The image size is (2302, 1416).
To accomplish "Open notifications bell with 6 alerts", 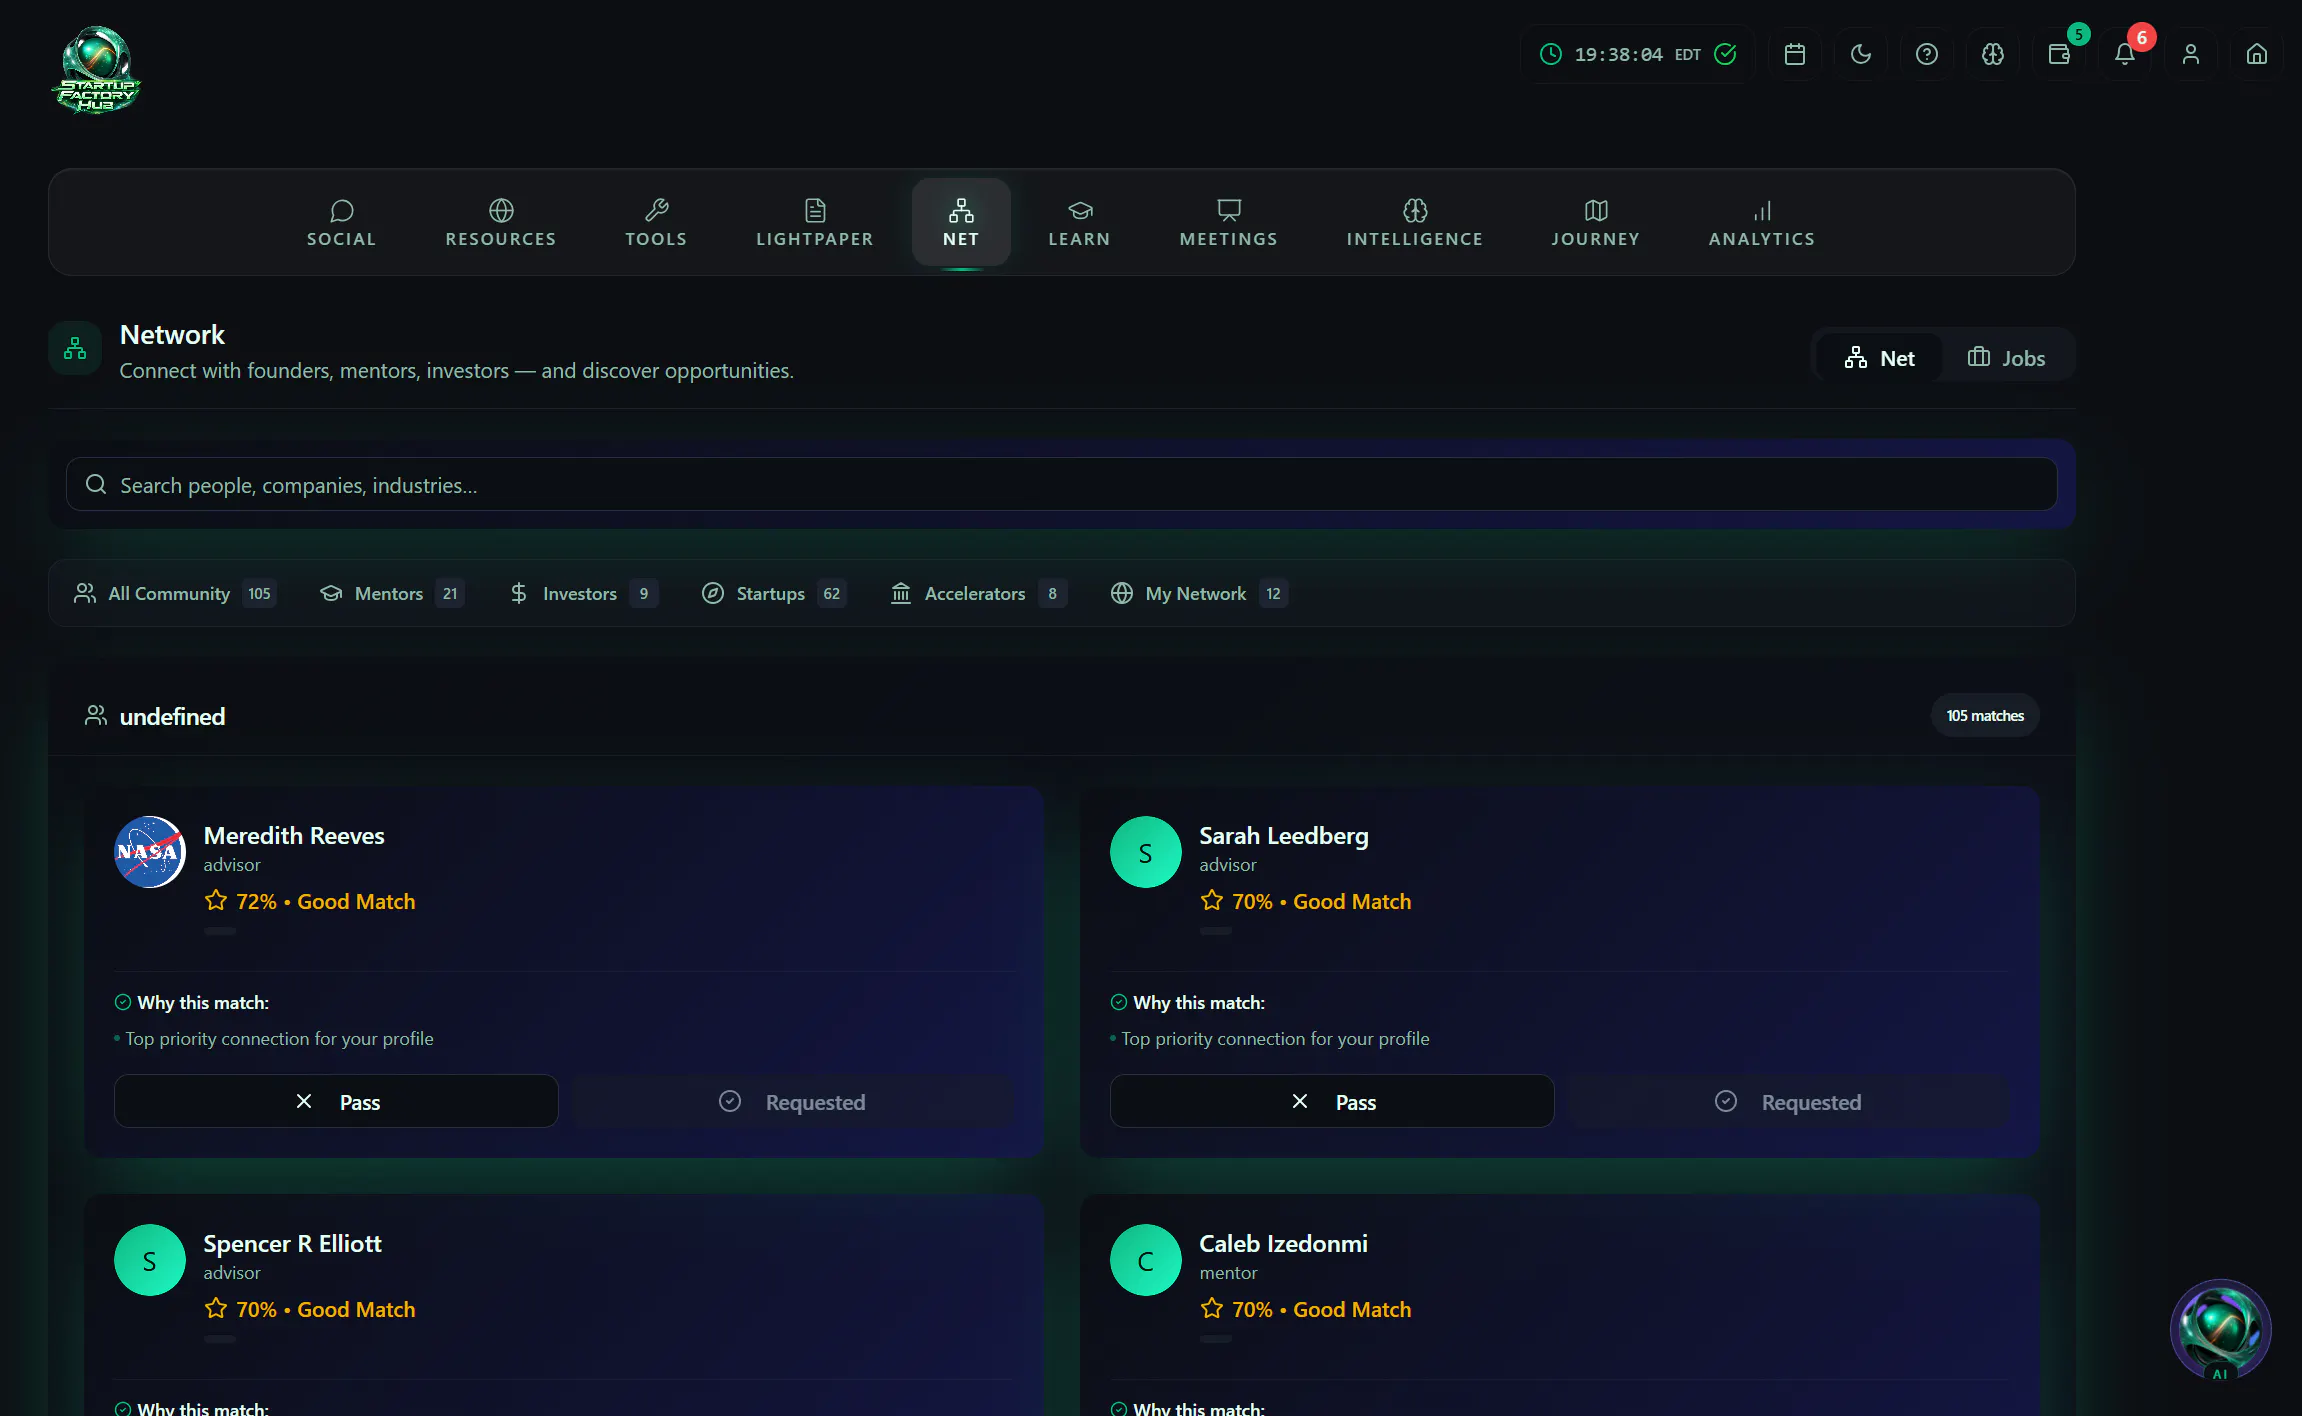I will (2125, 54).
